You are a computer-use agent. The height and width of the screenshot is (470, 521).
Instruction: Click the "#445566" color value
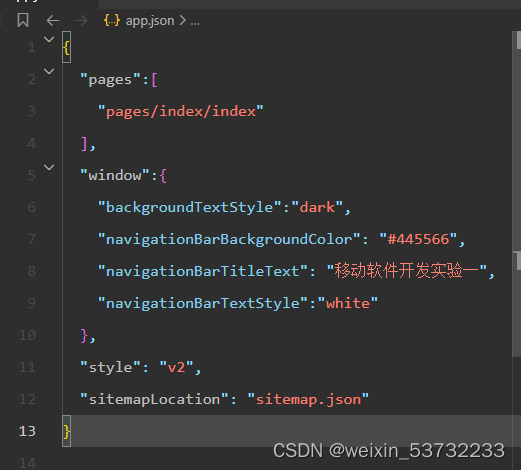tap(418, 239)
